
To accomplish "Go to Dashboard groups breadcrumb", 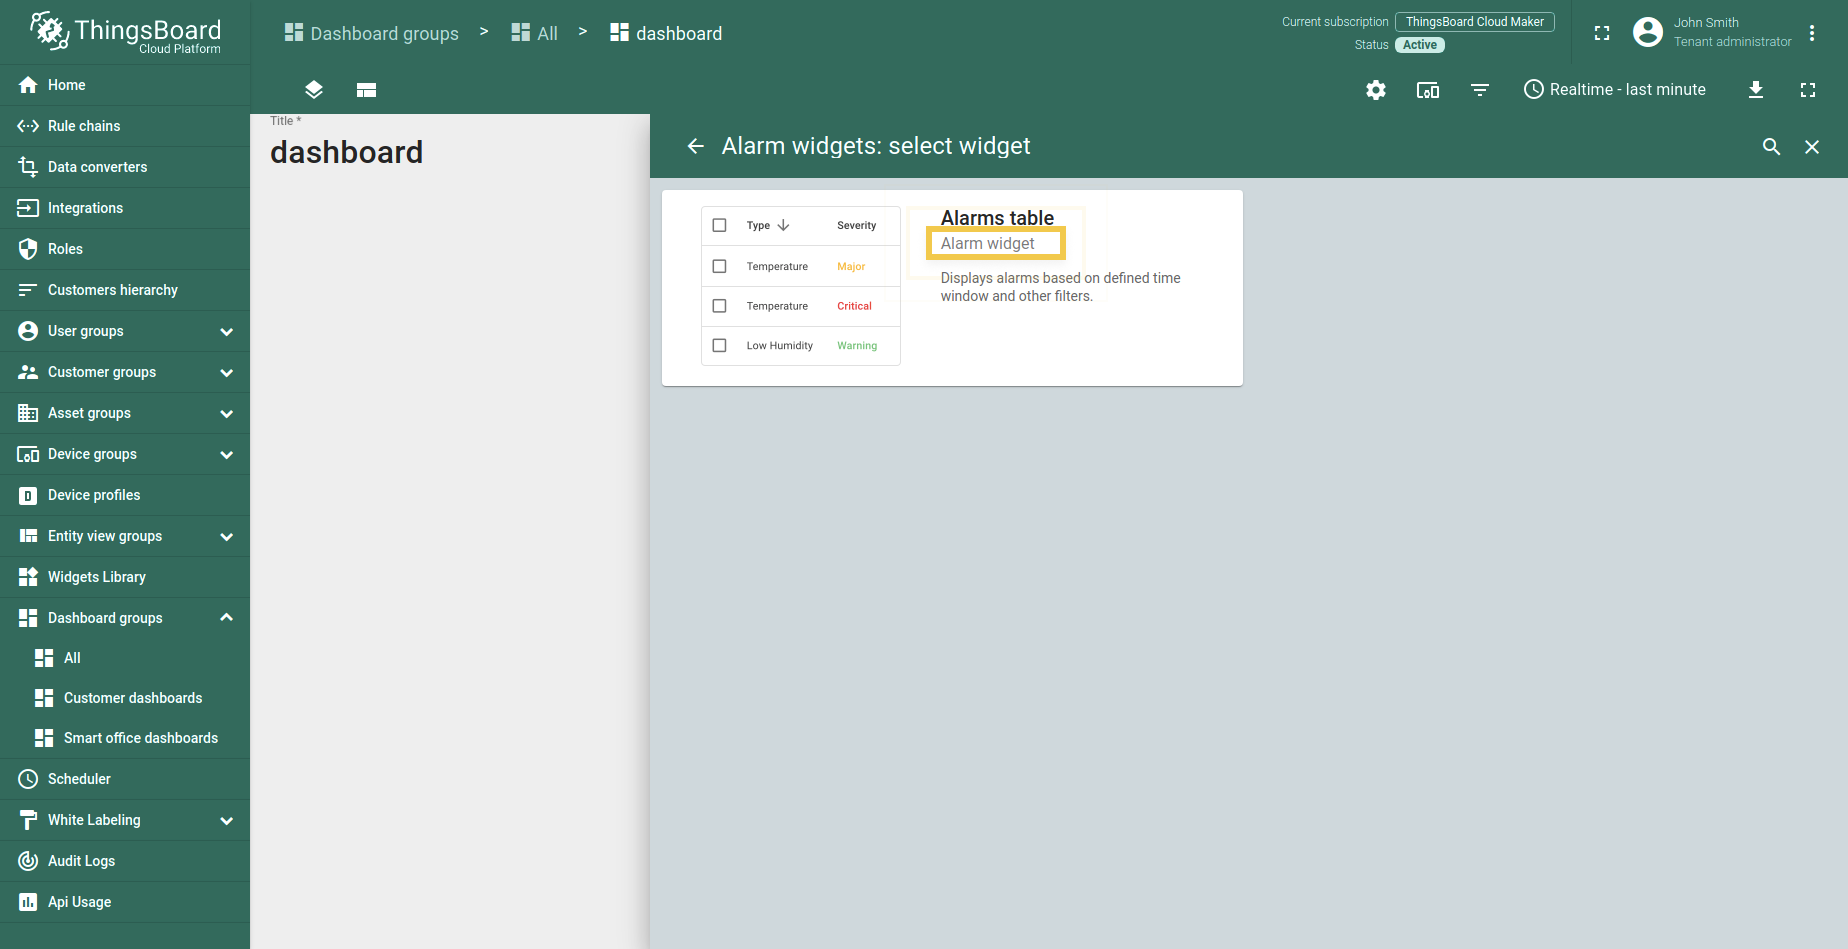I will point(371,33).
